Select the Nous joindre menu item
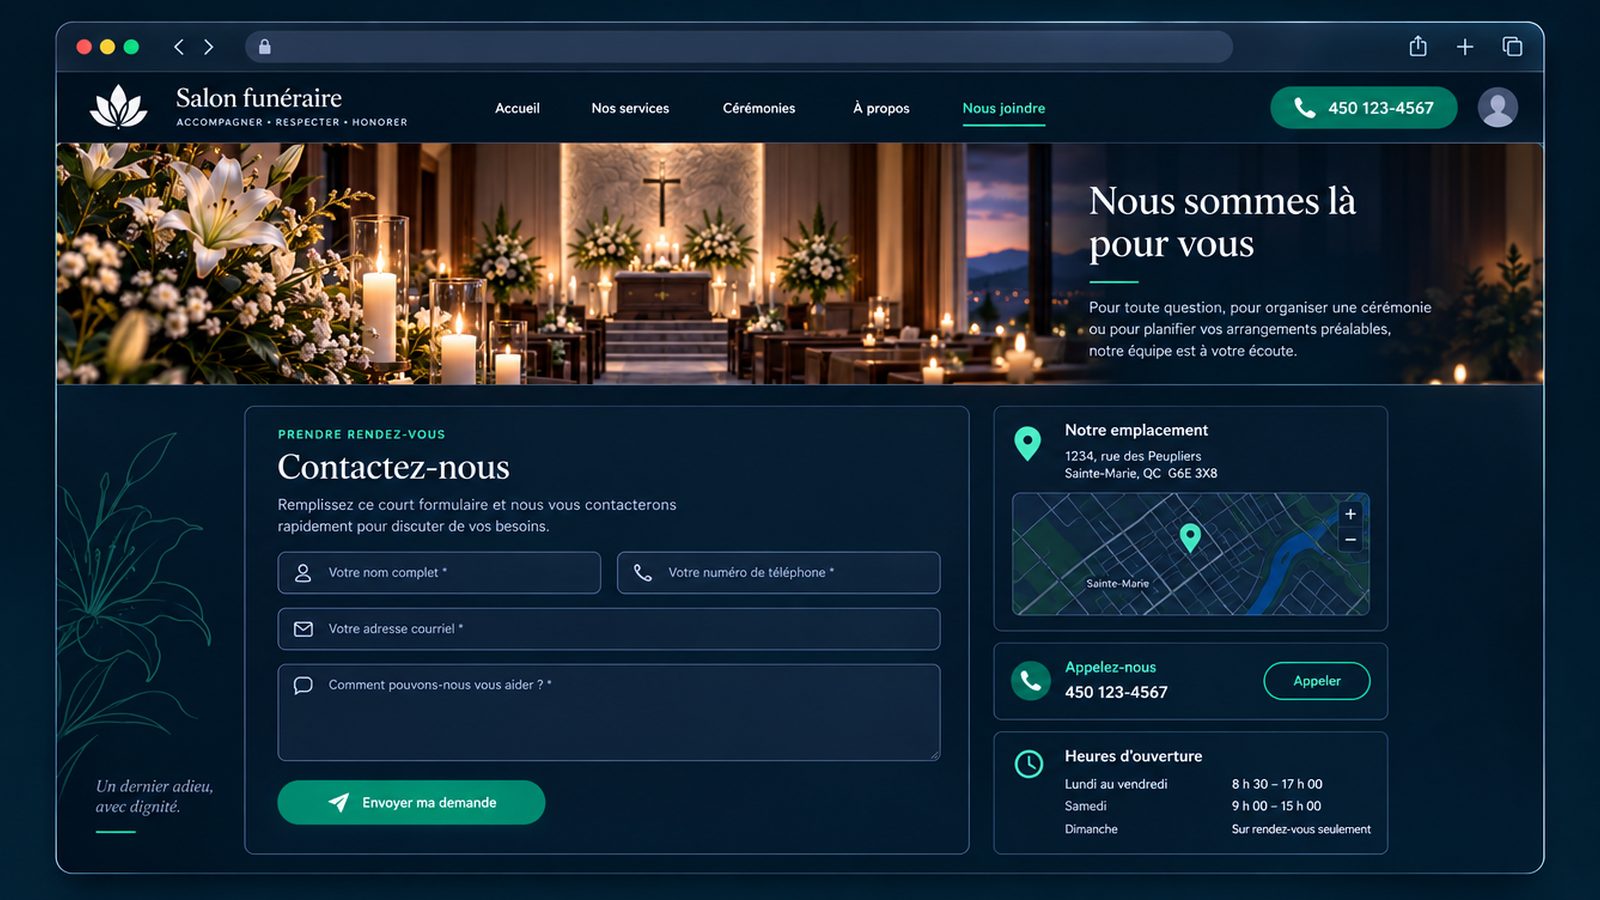 1003,108
